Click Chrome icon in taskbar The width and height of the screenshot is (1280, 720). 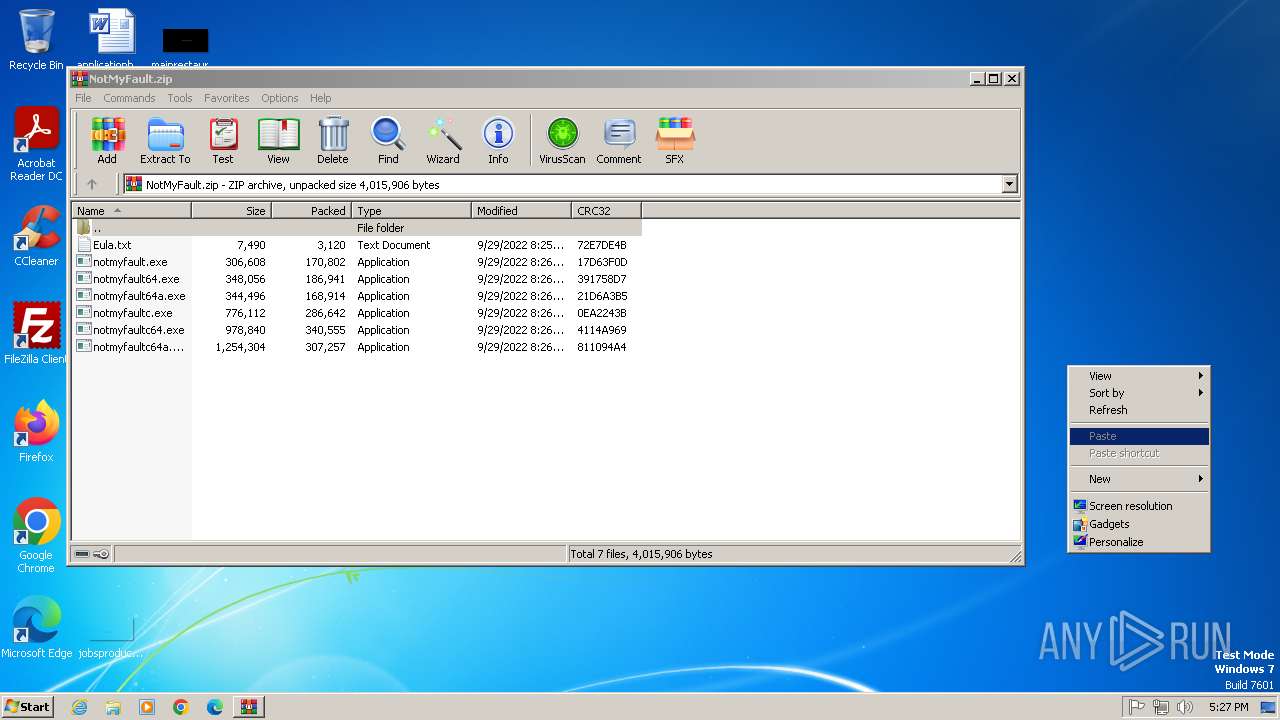[x=181, y=707]
